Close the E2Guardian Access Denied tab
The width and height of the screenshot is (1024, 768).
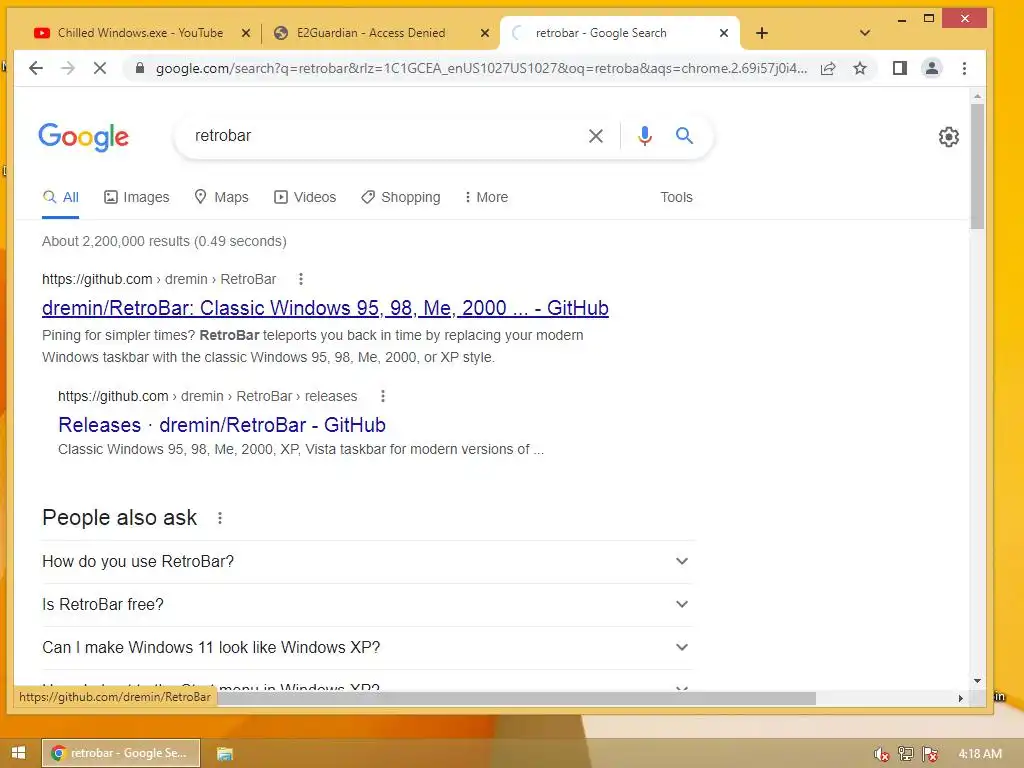[485, 33]
